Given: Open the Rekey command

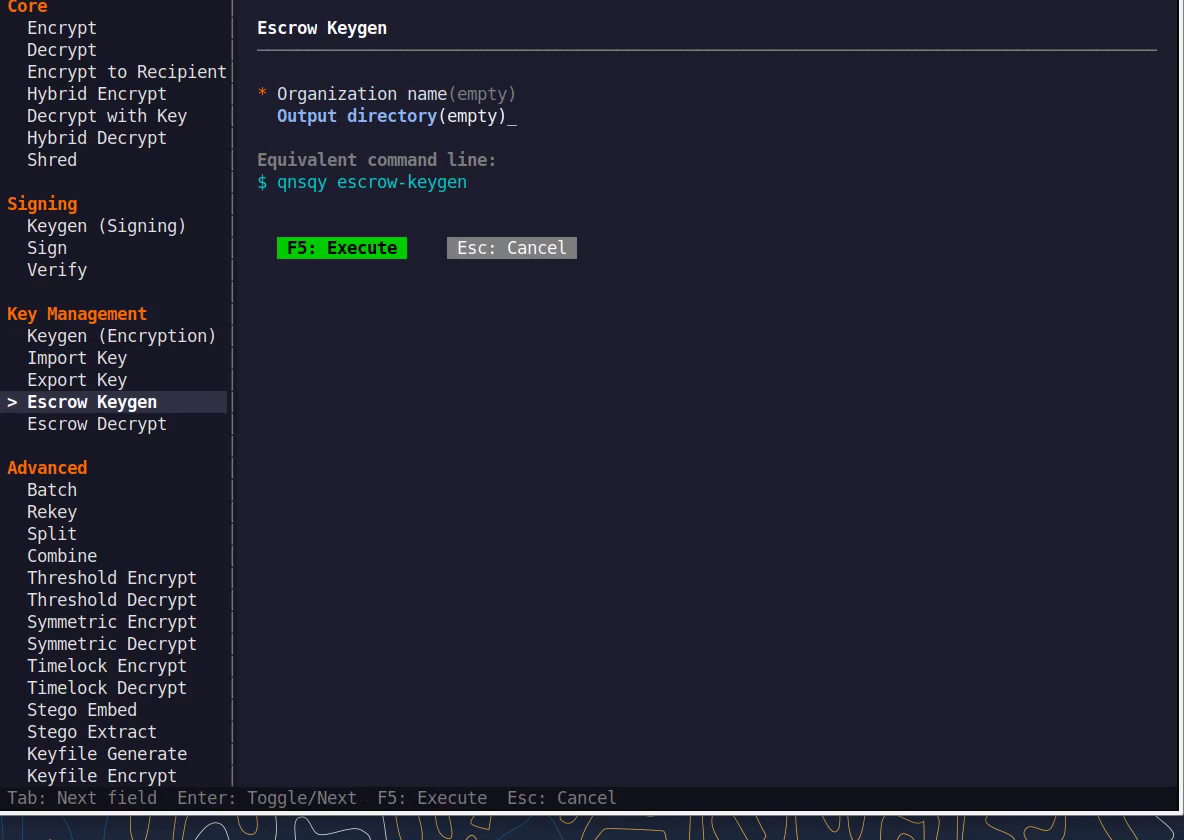Looking at the screenshot, I should 52,511.
